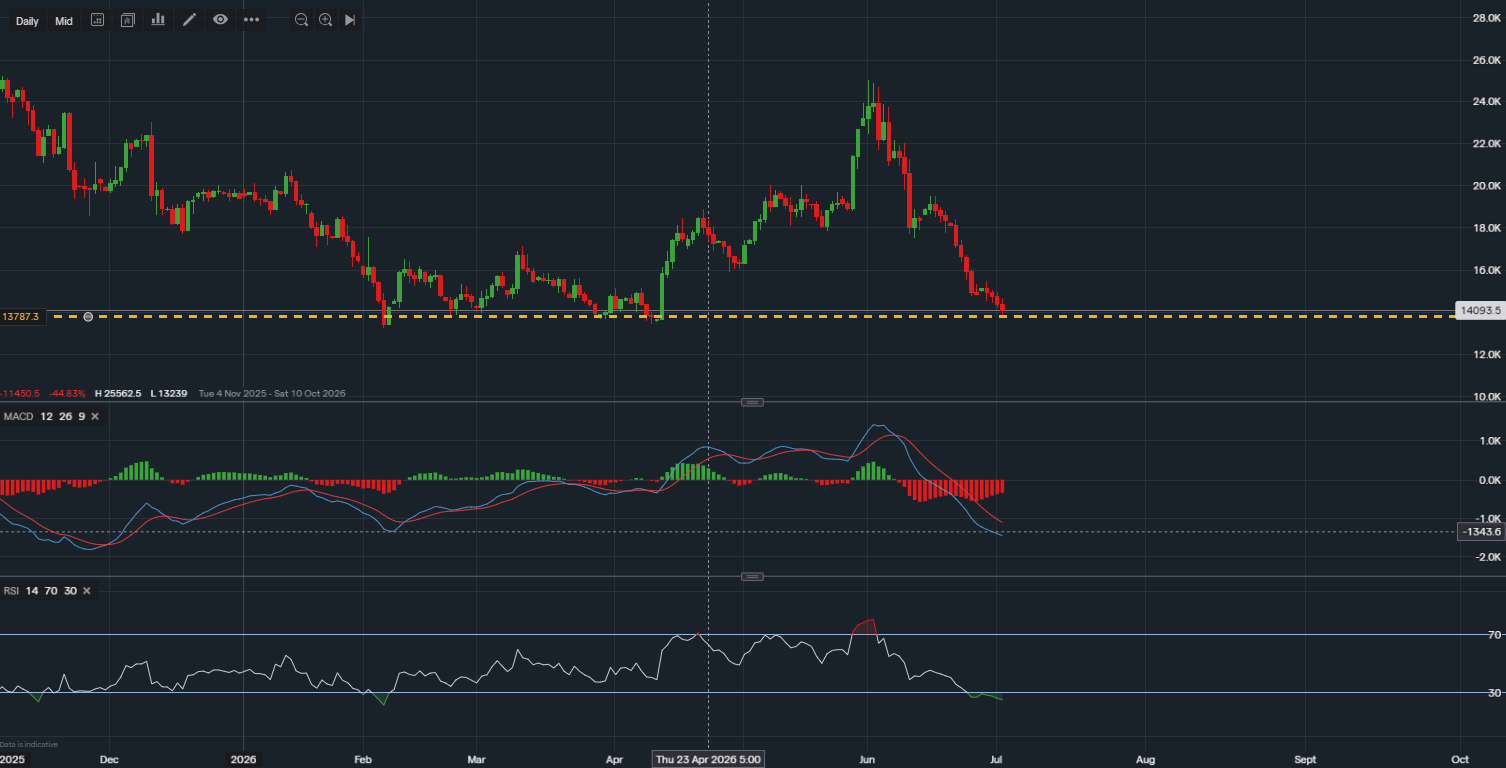The height and width of the screenshot is (768, 1506).
Task: Click the 10.0K price axis label
Action: coord(1487,397)
